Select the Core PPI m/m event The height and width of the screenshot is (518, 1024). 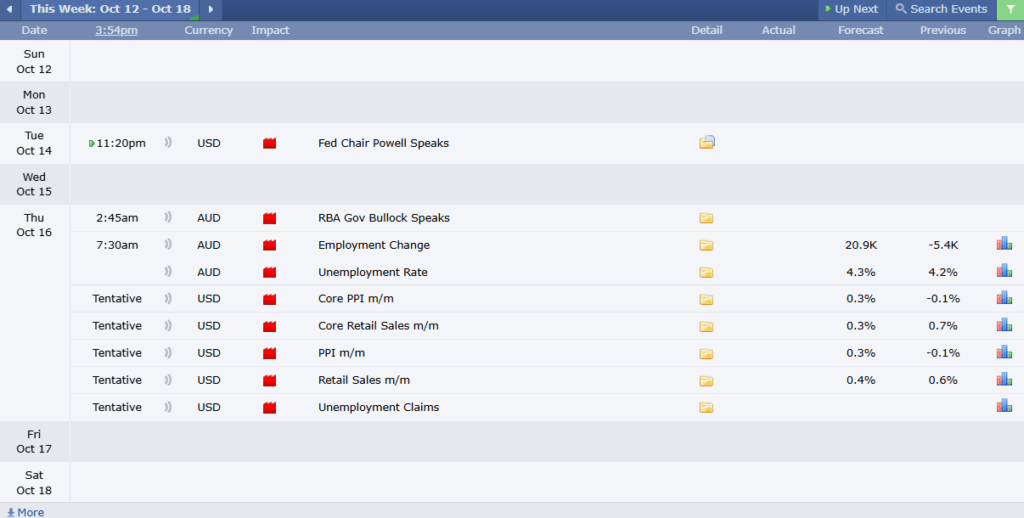point(356,299)
